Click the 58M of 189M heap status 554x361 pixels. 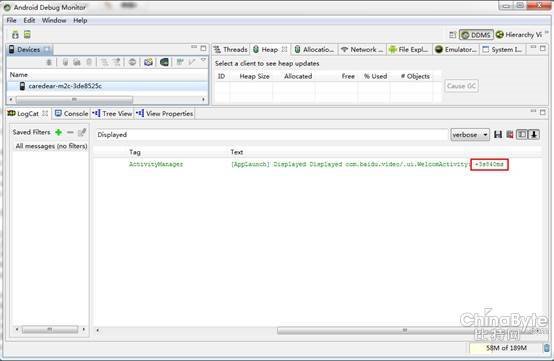coord(506,348)
